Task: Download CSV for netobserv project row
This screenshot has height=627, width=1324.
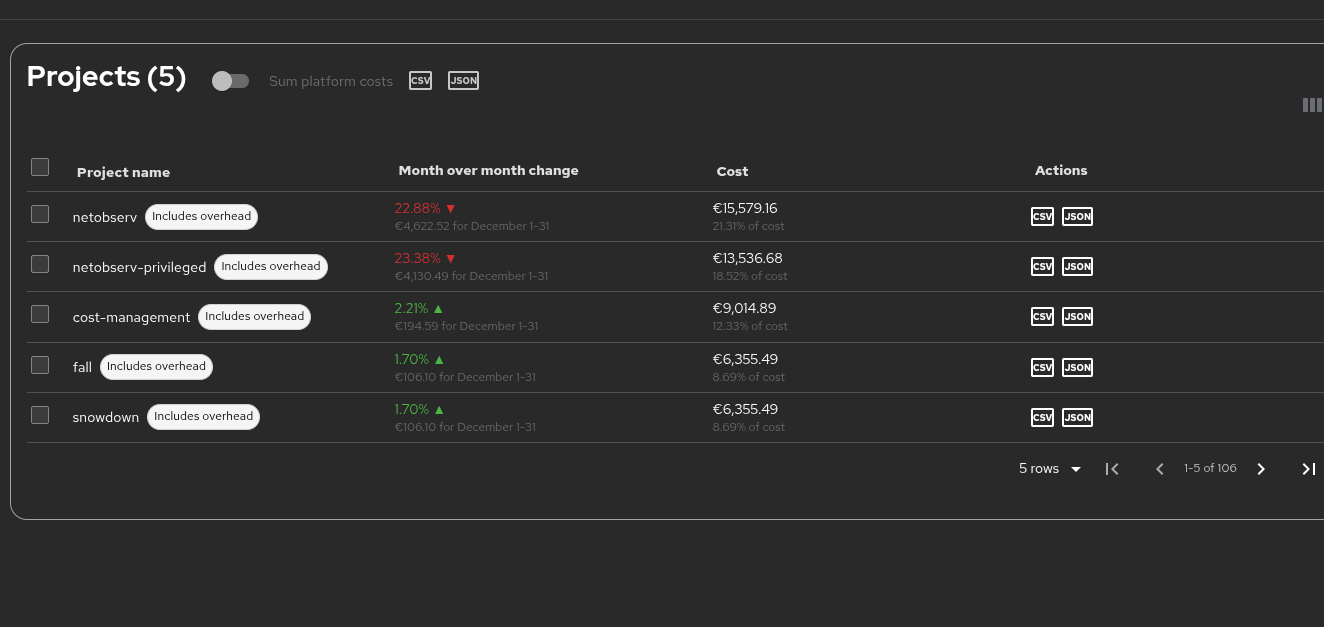Action: pyautogui.click(x=1042, y=217)
